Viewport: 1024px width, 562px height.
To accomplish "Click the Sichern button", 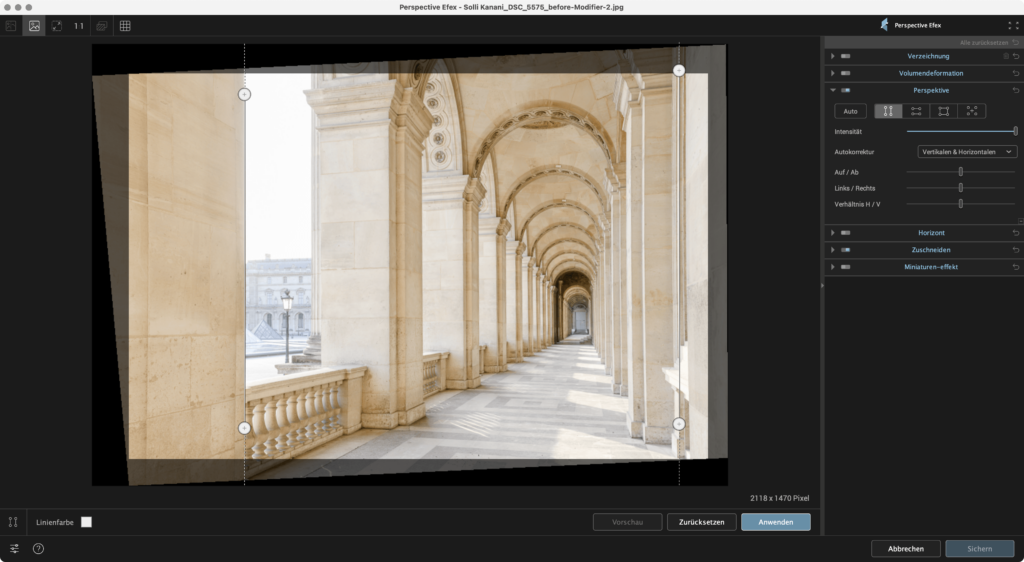I will [980, 548].
